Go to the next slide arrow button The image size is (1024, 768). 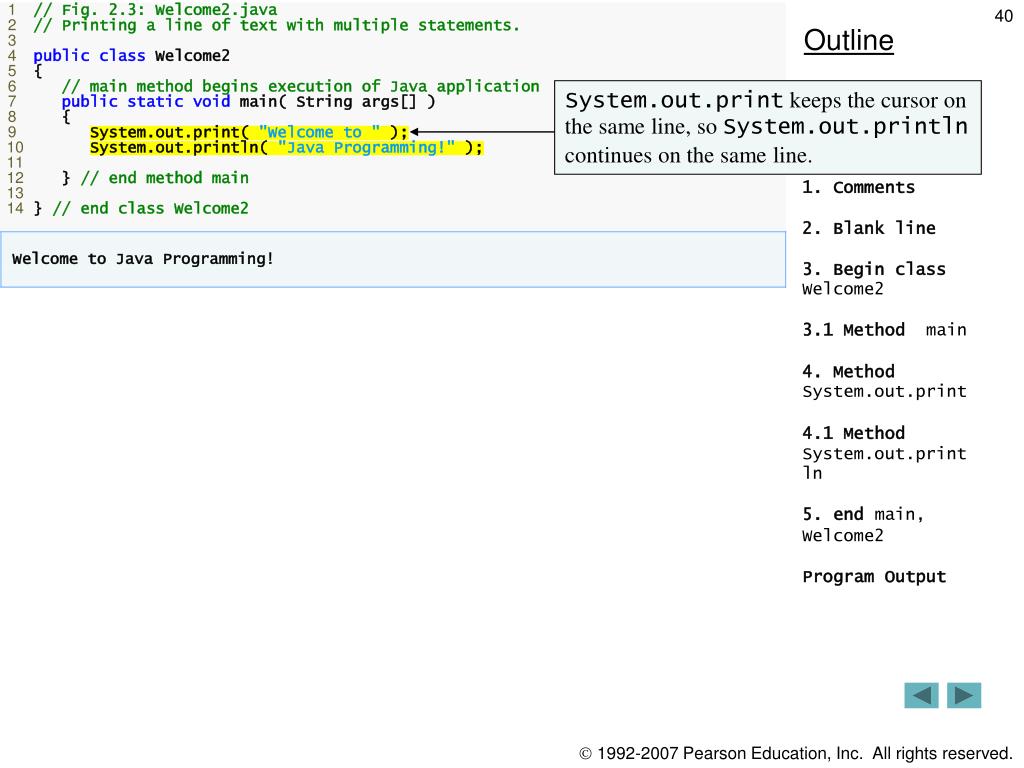(x=964, y=696)
